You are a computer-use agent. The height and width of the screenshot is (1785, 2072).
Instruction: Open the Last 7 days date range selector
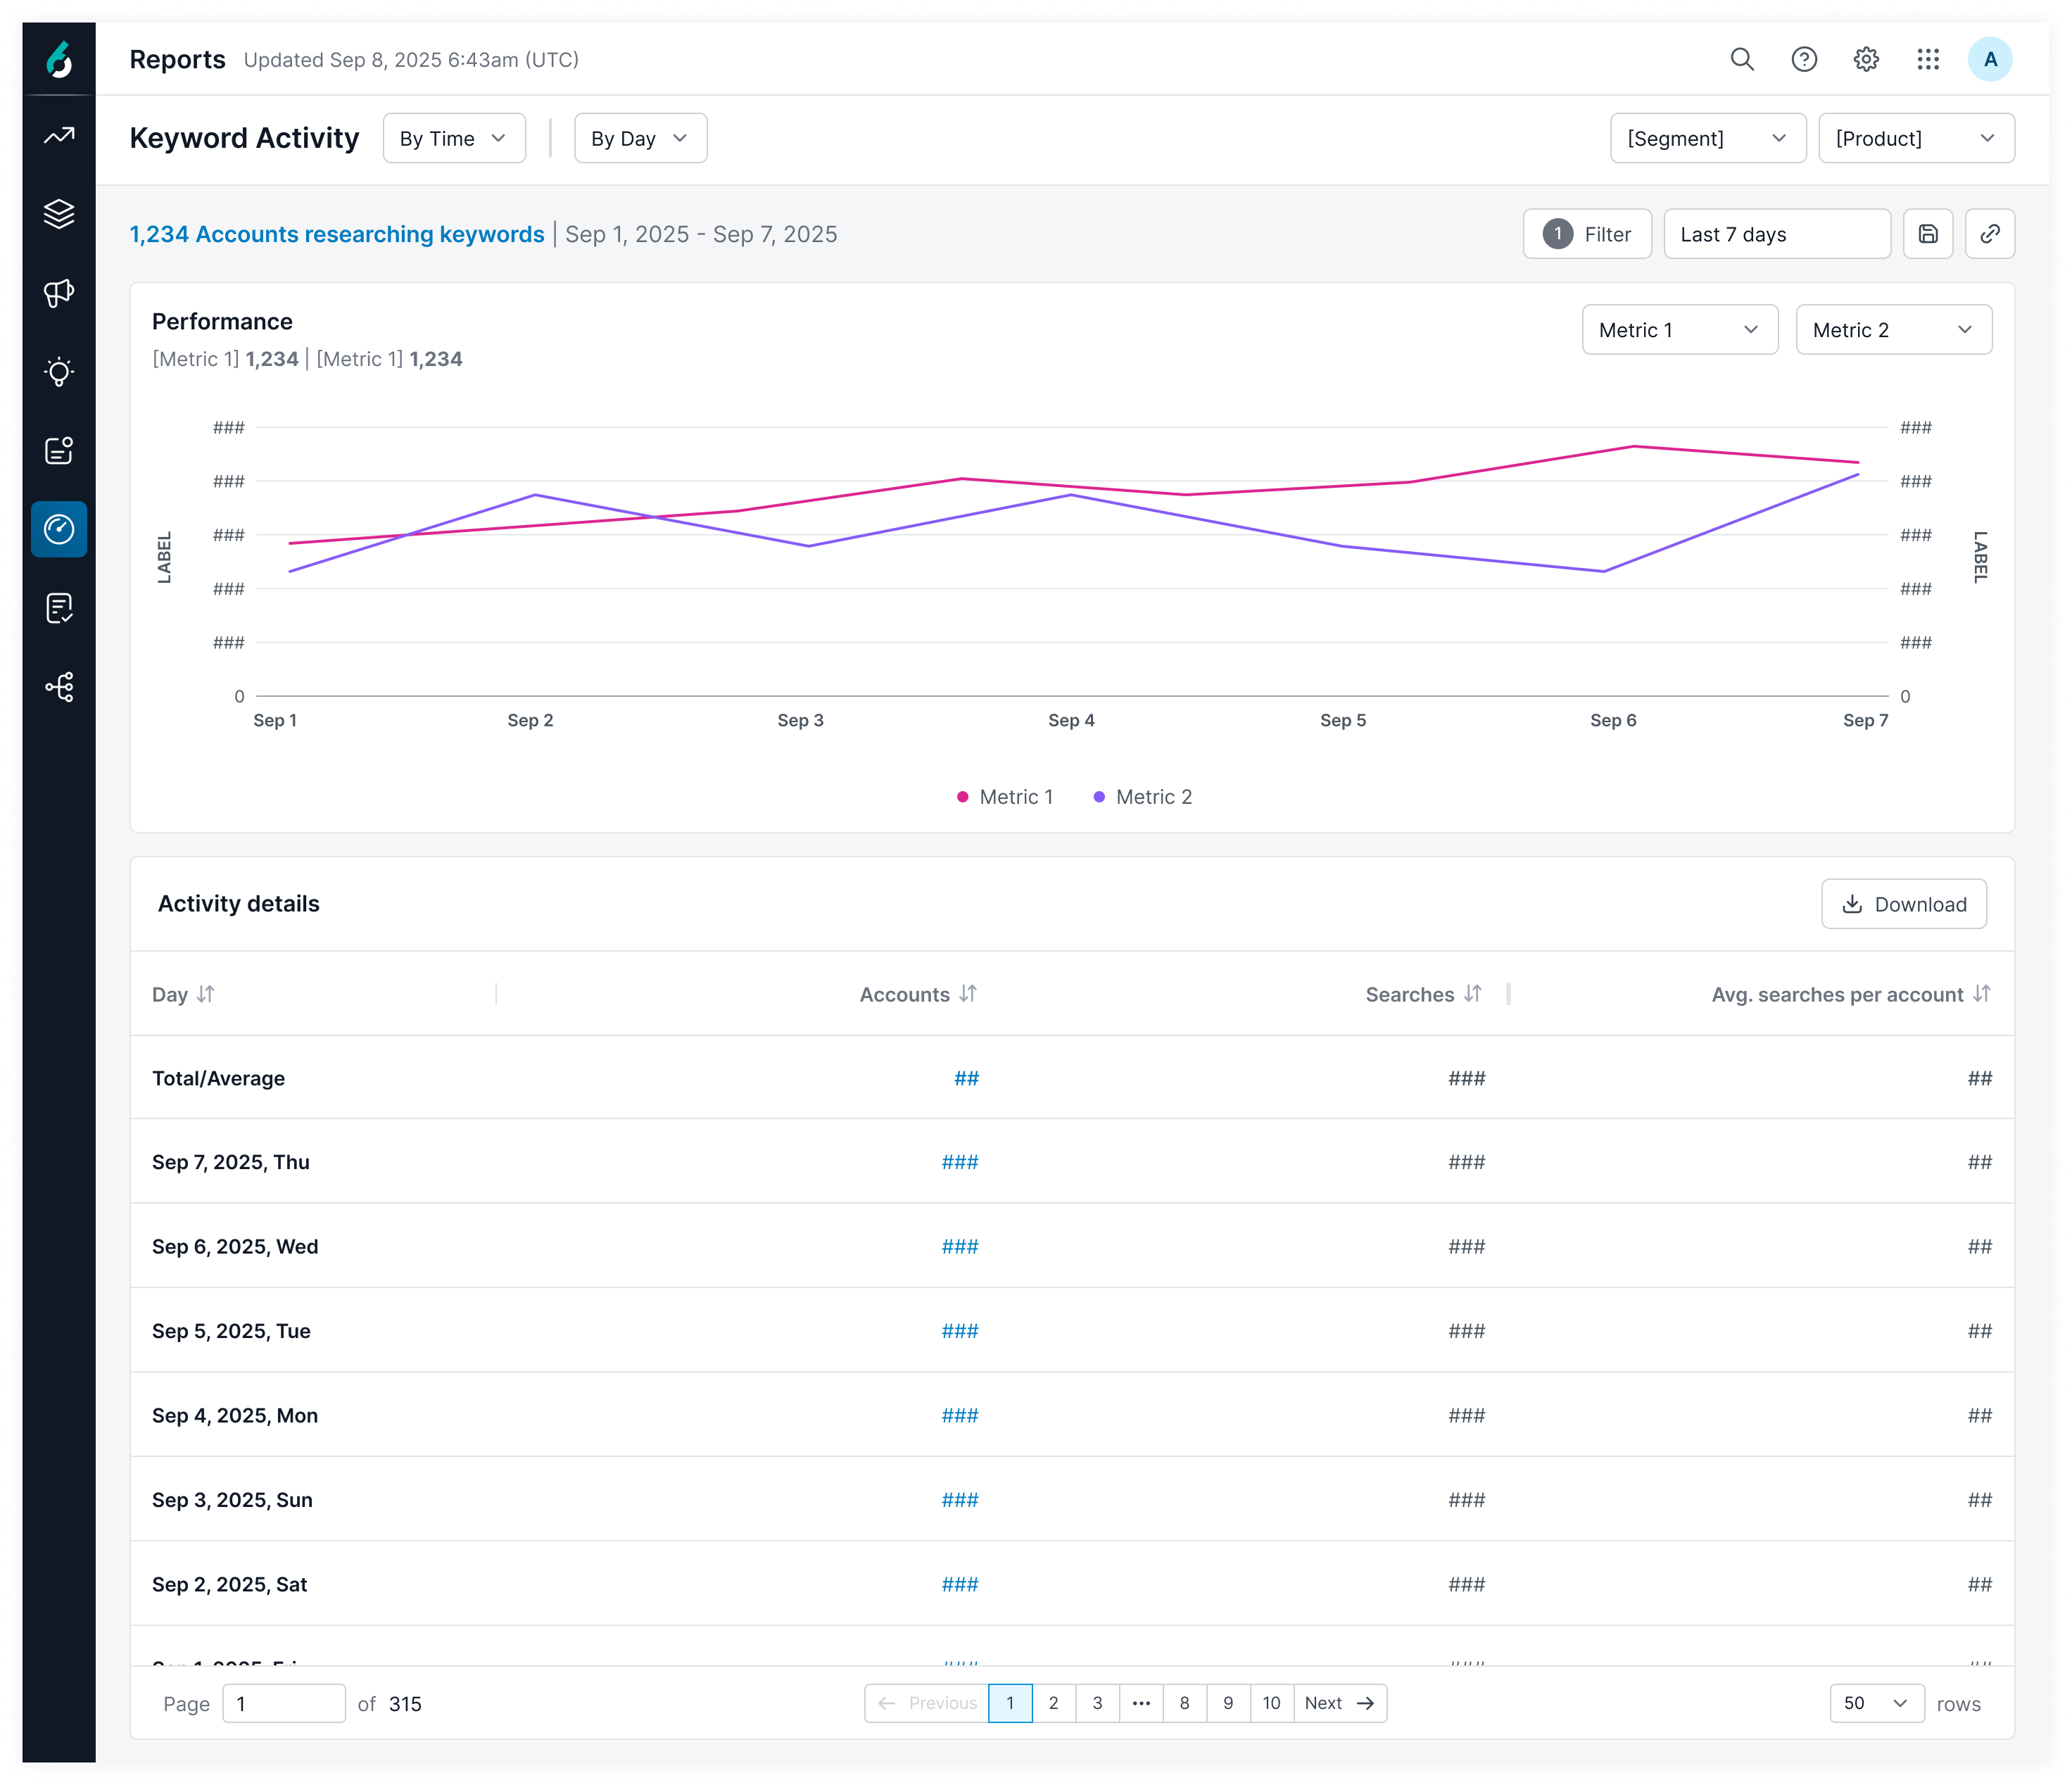[1777, 233]
